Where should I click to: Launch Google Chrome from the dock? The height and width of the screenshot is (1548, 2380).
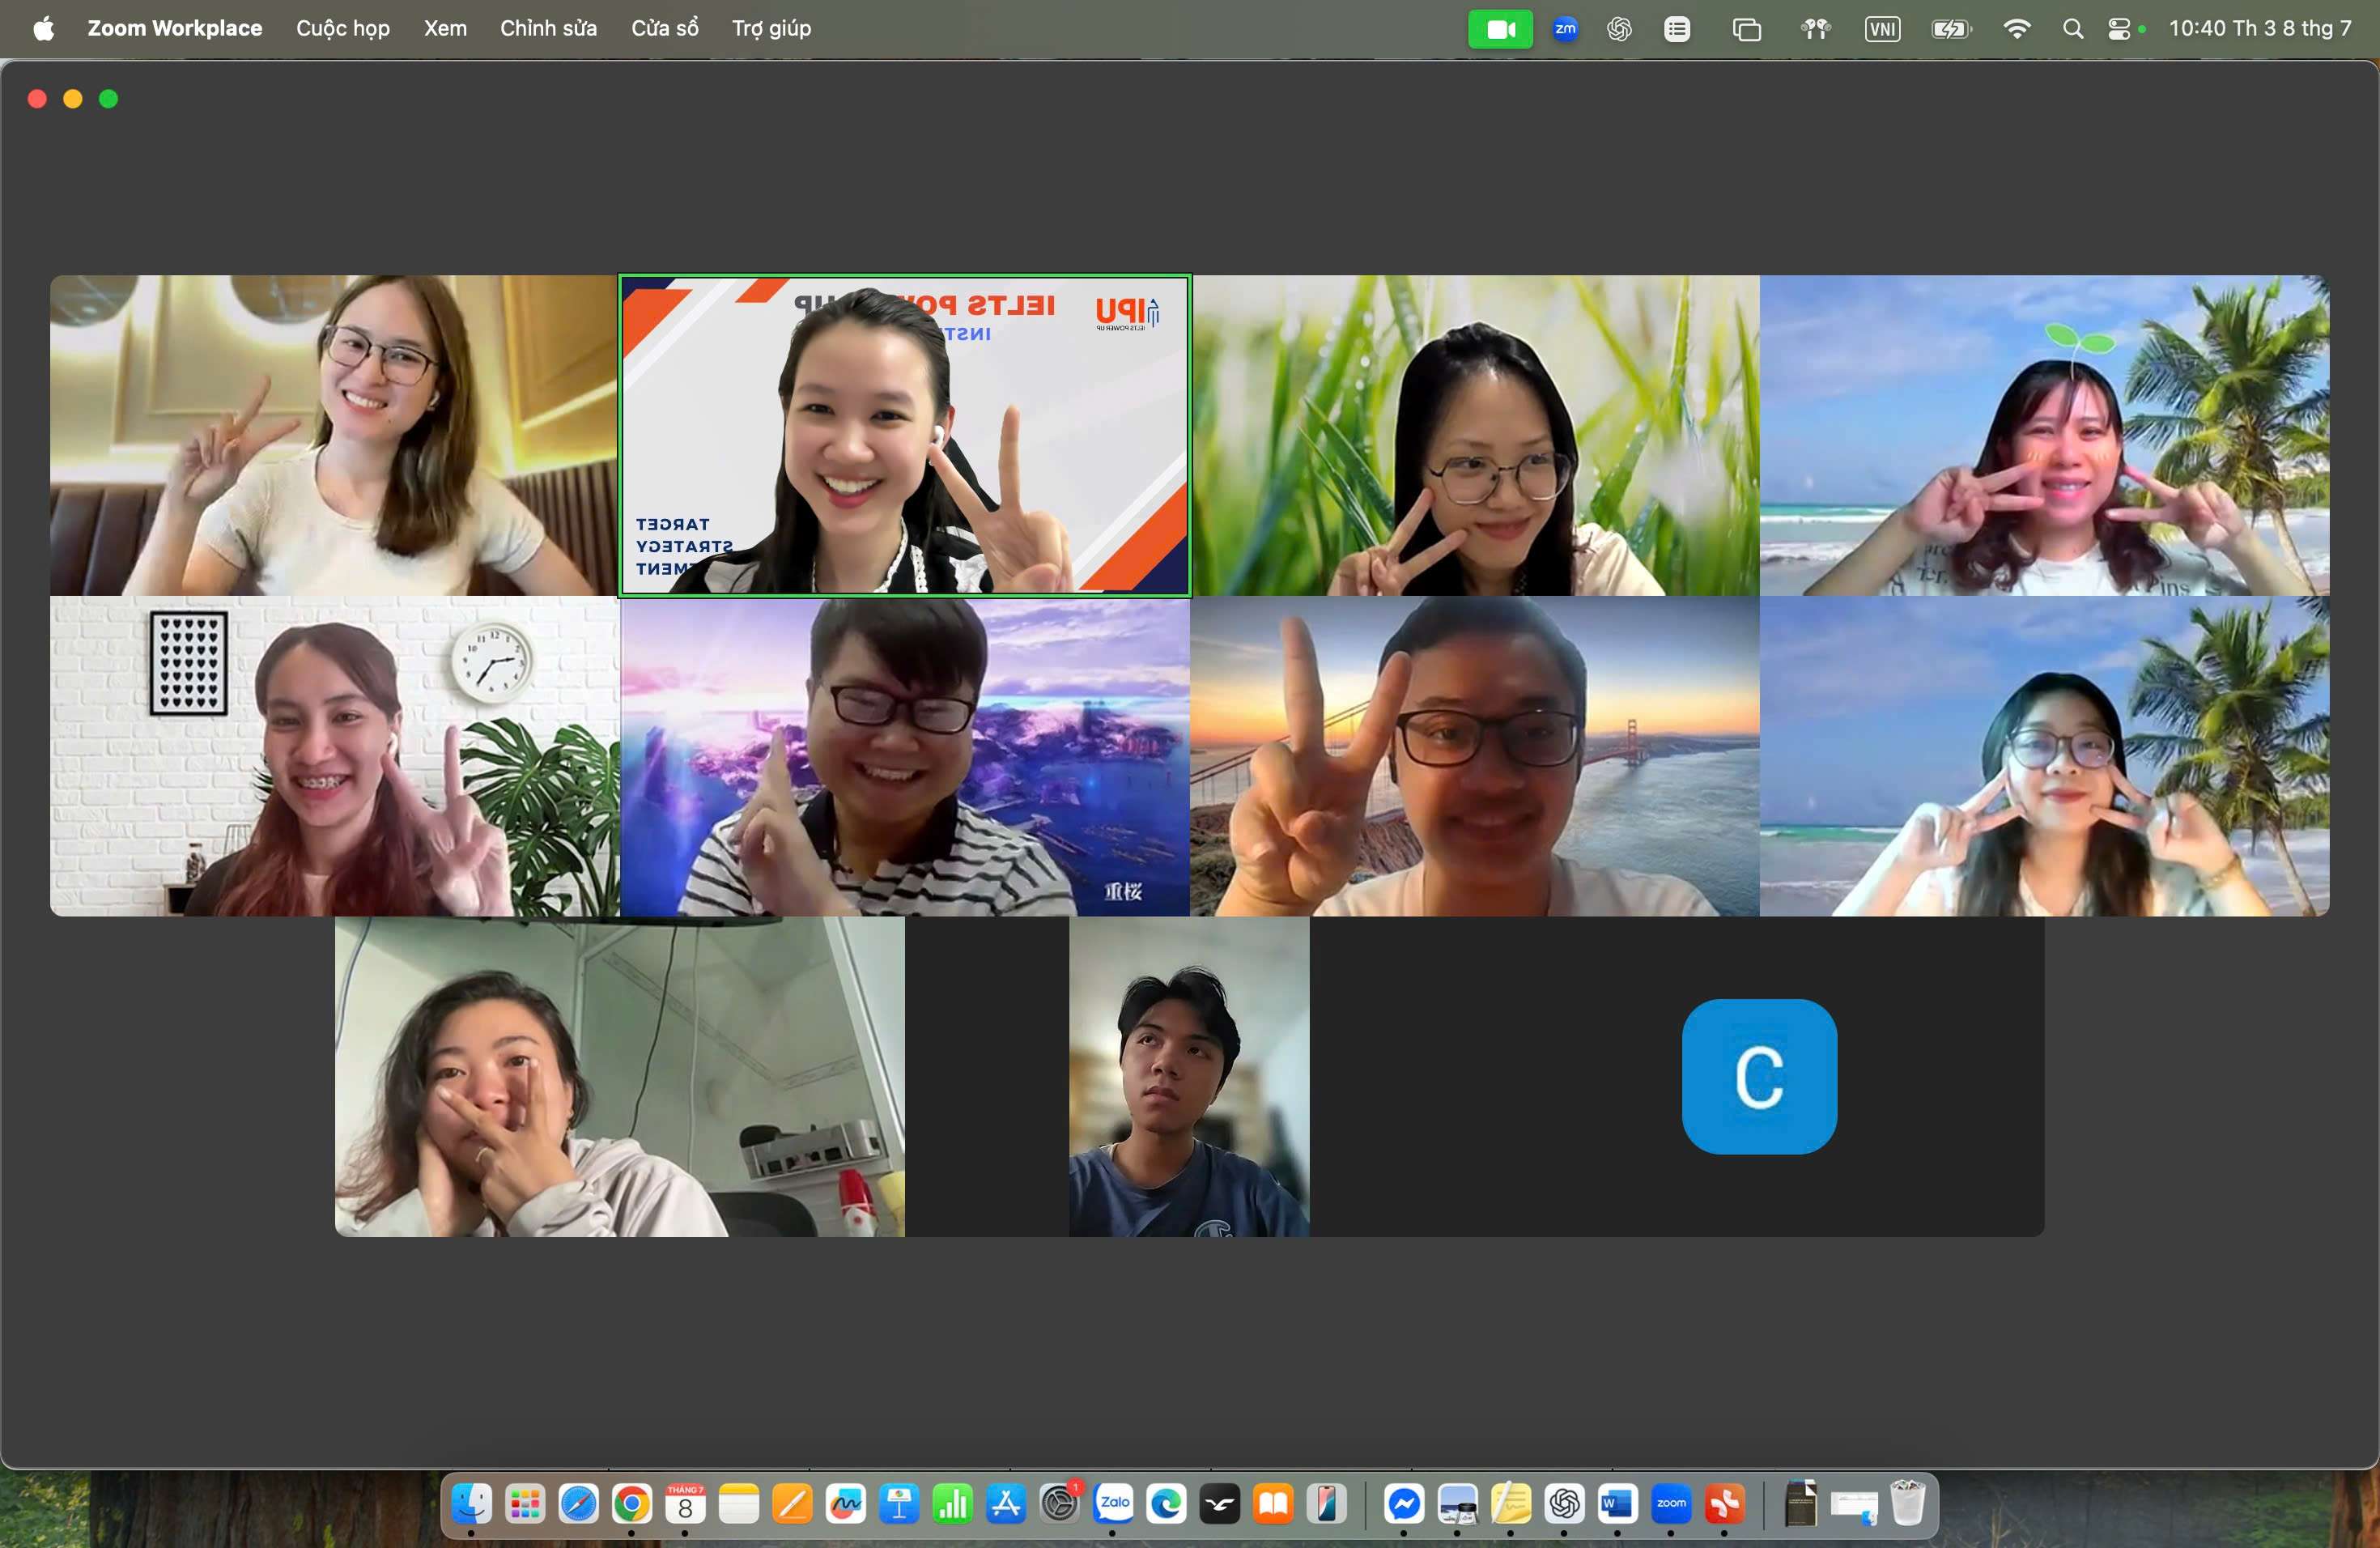pos(631,1503)
